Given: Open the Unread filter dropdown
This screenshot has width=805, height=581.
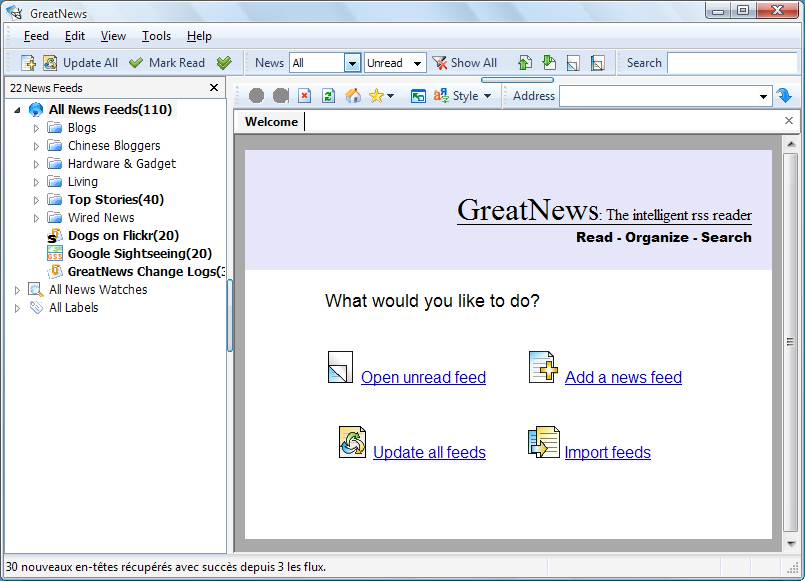Looking at the screenshot, I should [395, 63].
